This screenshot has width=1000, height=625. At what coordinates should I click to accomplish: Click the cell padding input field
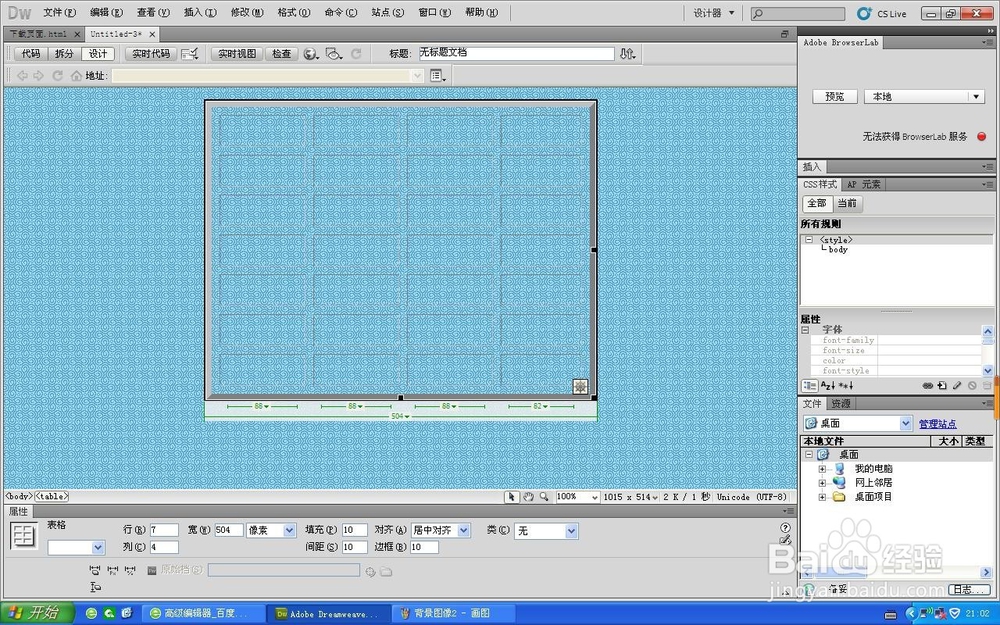point(355,531)
